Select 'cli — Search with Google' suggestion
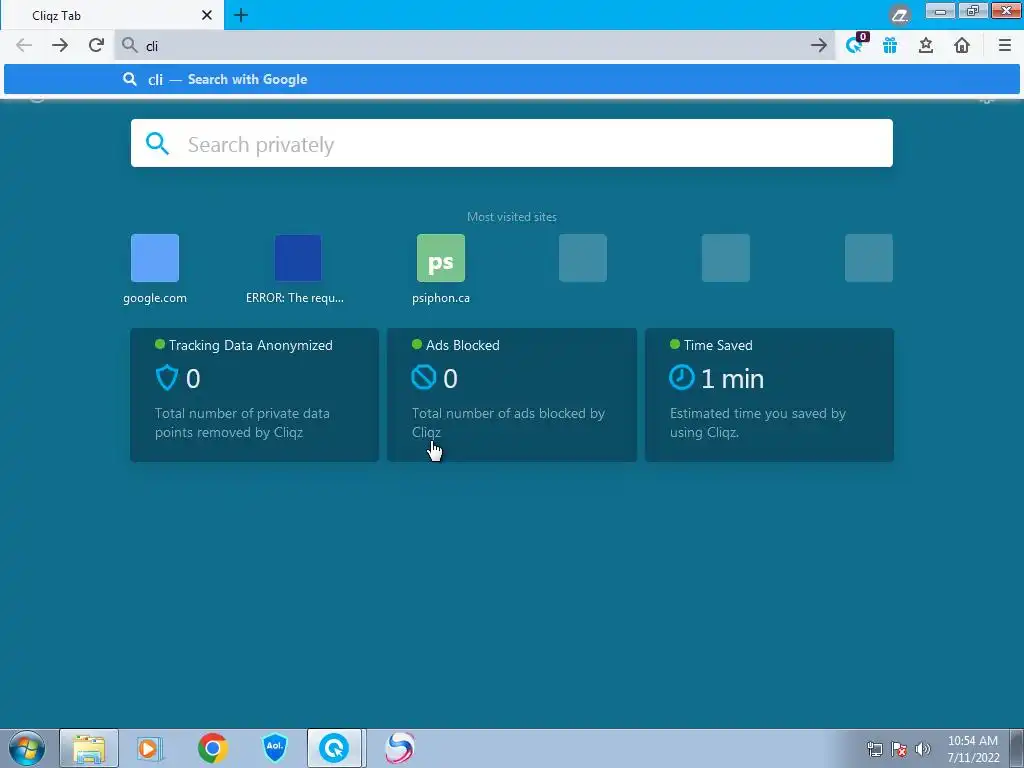The image size is (1024, 768). [512, 80]
